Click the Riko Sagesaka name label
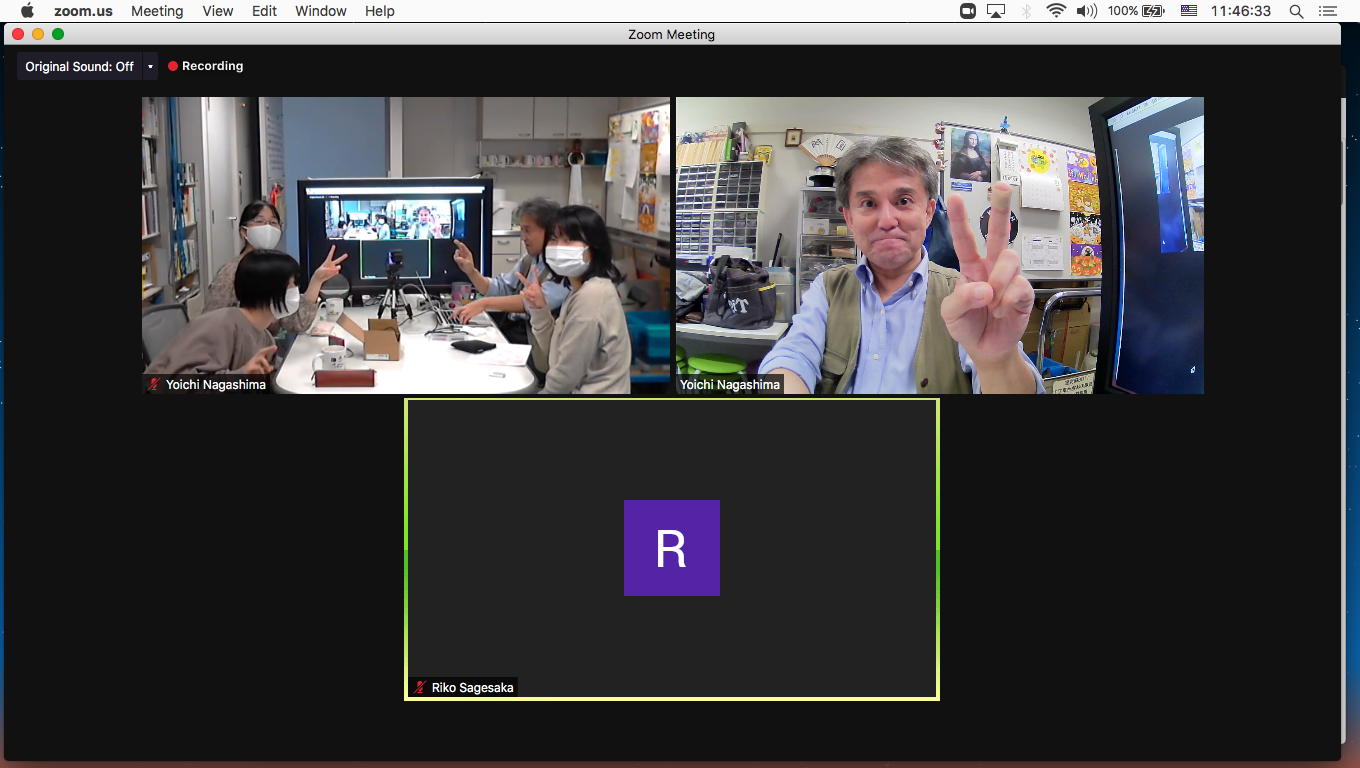1360x768 pixels. click(x=472, y=688)
